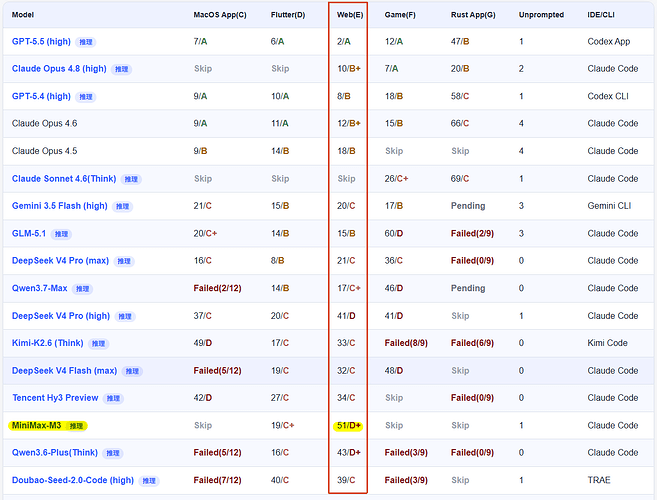Click the reasoning tag beside DeepSeek V4 Flash (max)
The image size is (657, 500).
click(132, 371)
